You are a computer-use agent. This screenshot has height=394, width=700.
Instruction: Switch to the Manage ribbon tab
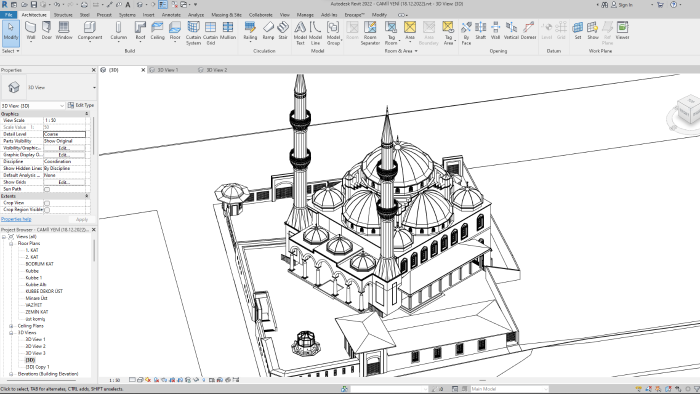click(x=305, y=15)
